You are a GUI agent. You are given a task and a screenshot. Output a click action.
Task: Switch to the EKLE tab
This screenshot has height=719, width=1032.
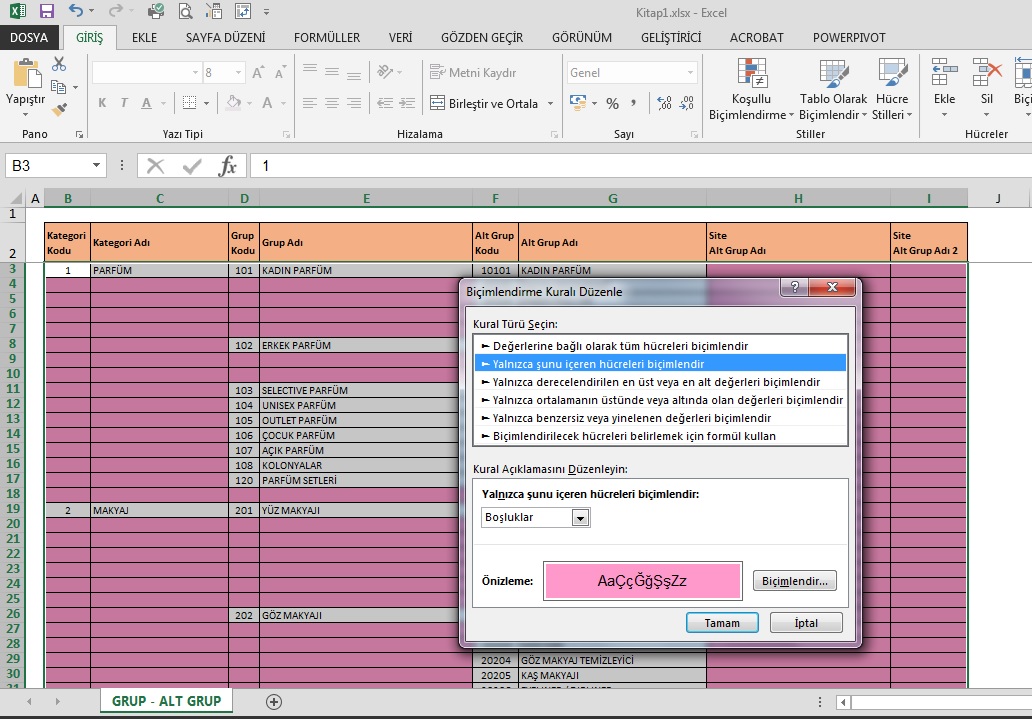144,38
